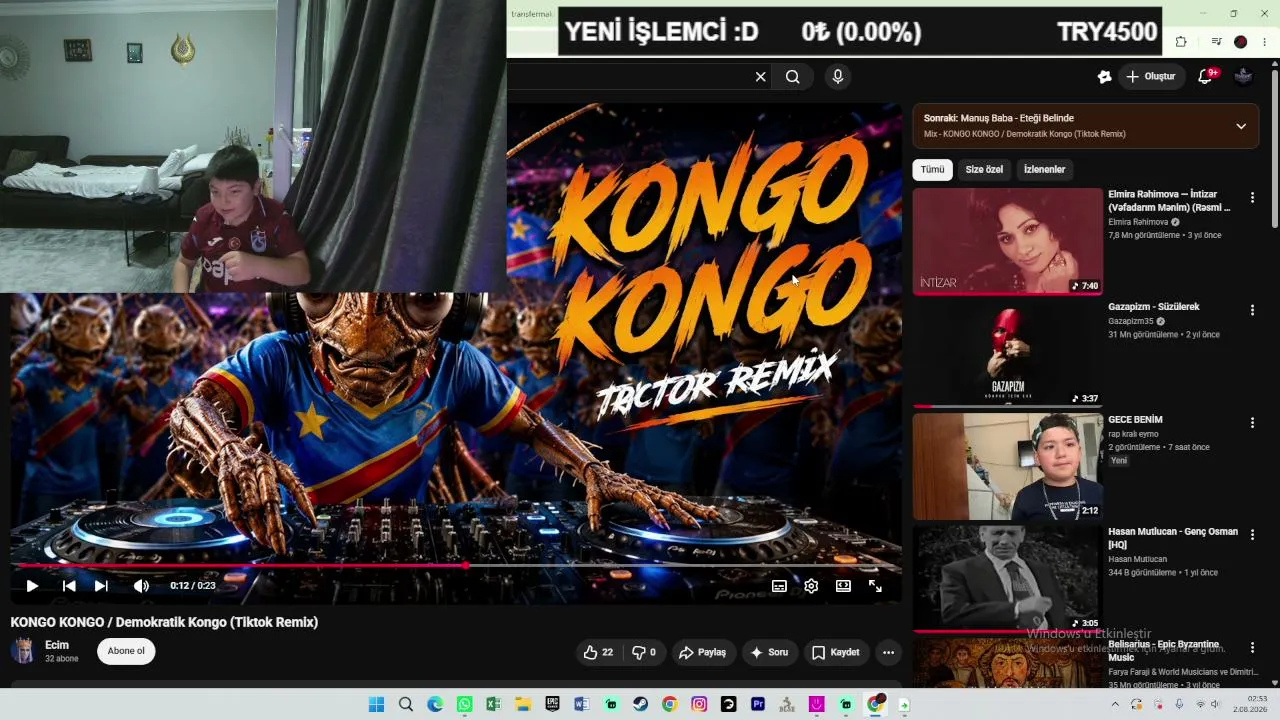The width and height of the screenshot is (1280, 720).
Task: Open WhatsApp from the taskbar
Action: coord(464,705)
